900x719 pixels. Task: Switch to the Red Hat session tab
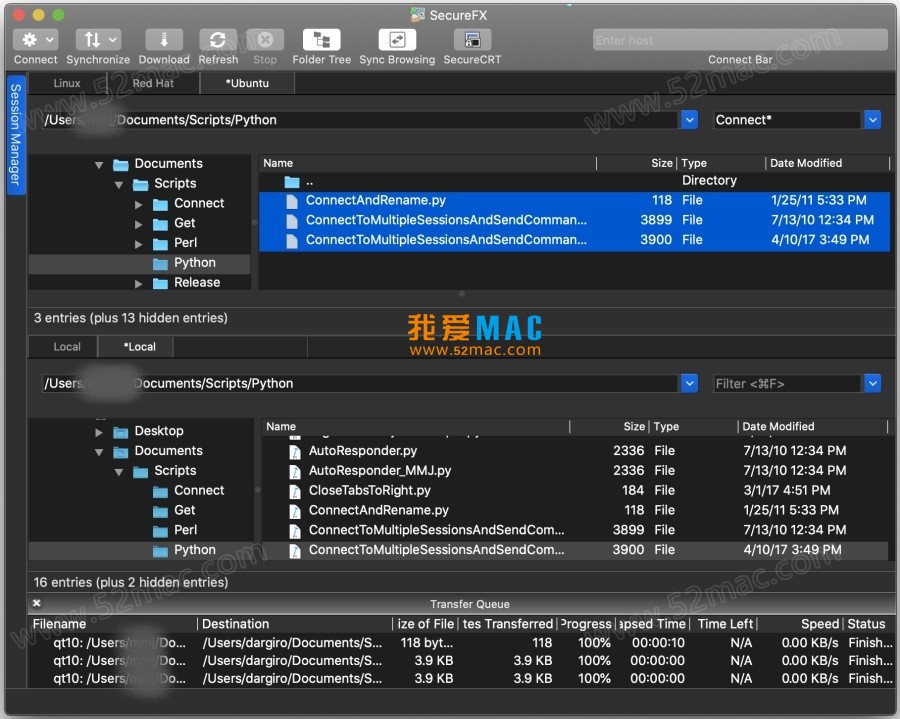pos(153,83)
